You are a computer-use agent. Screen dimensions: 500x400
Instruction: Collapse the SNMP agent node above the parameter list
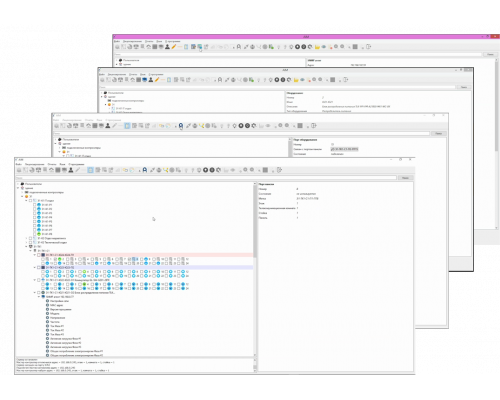[x=39, y=297]
